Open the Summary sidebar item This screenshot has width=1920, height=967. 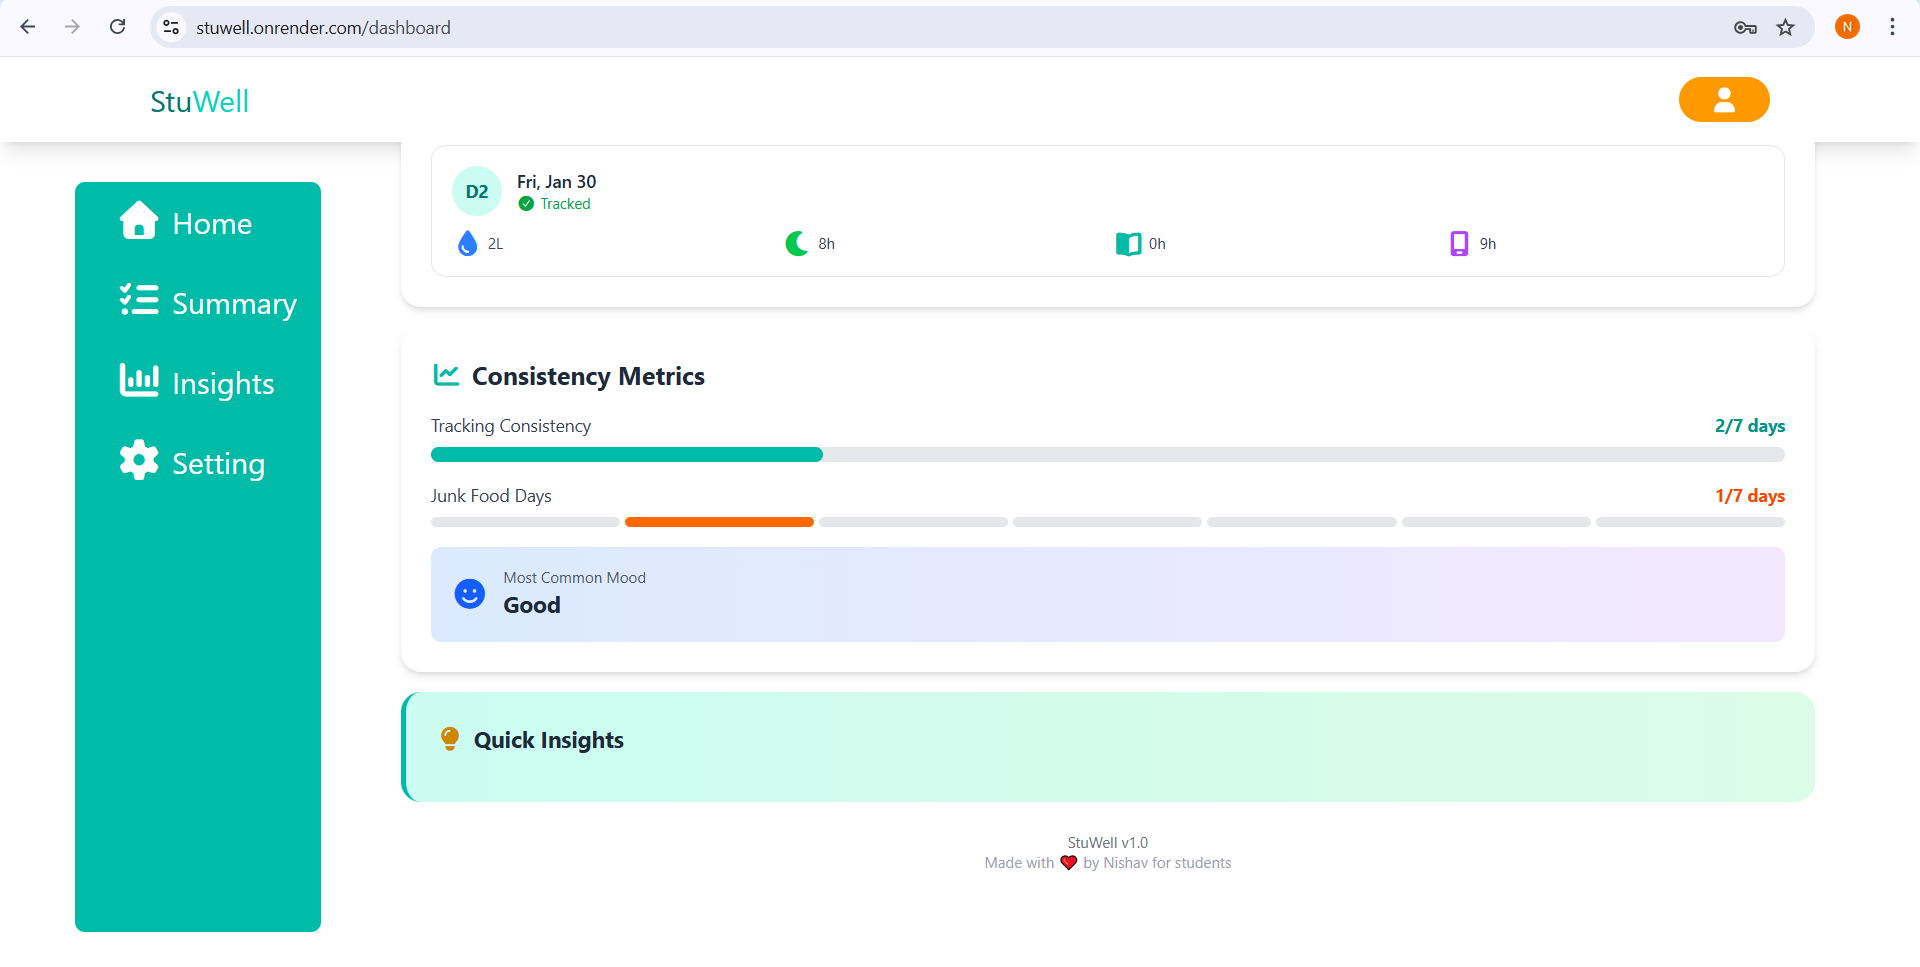tap(208, 302)
